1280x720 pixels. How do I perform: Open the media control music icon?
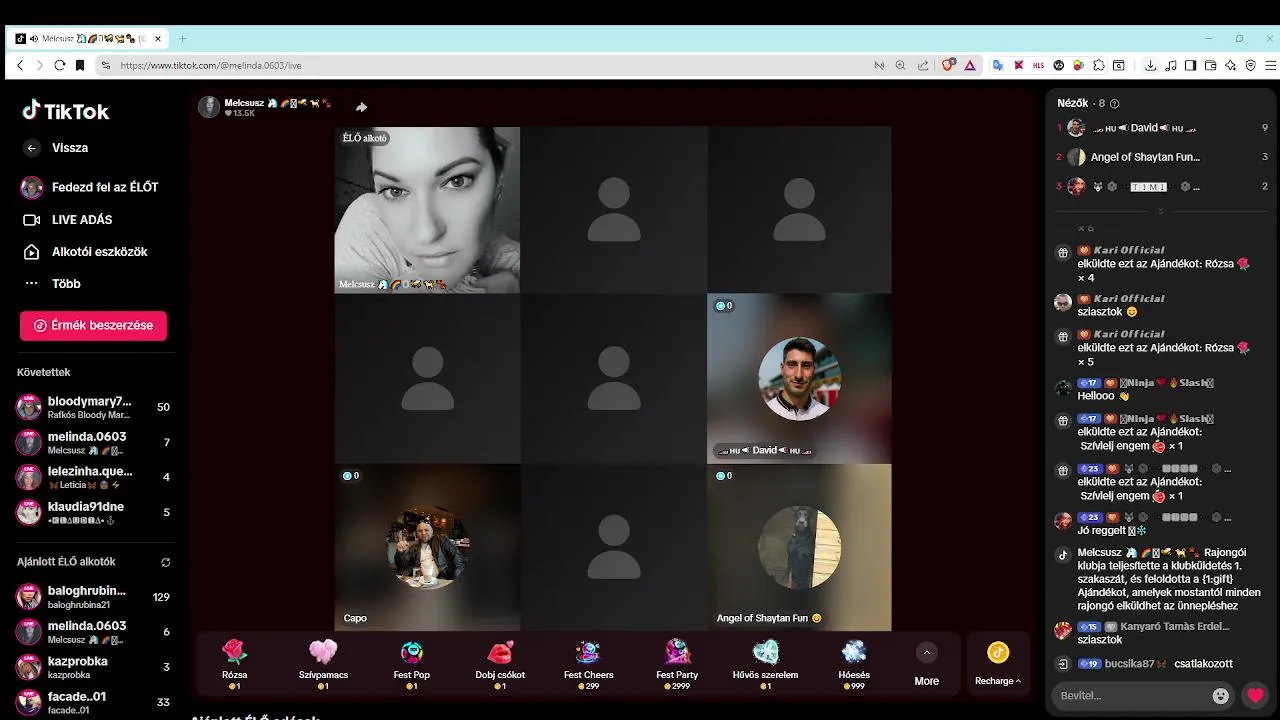pos(1171,65)
